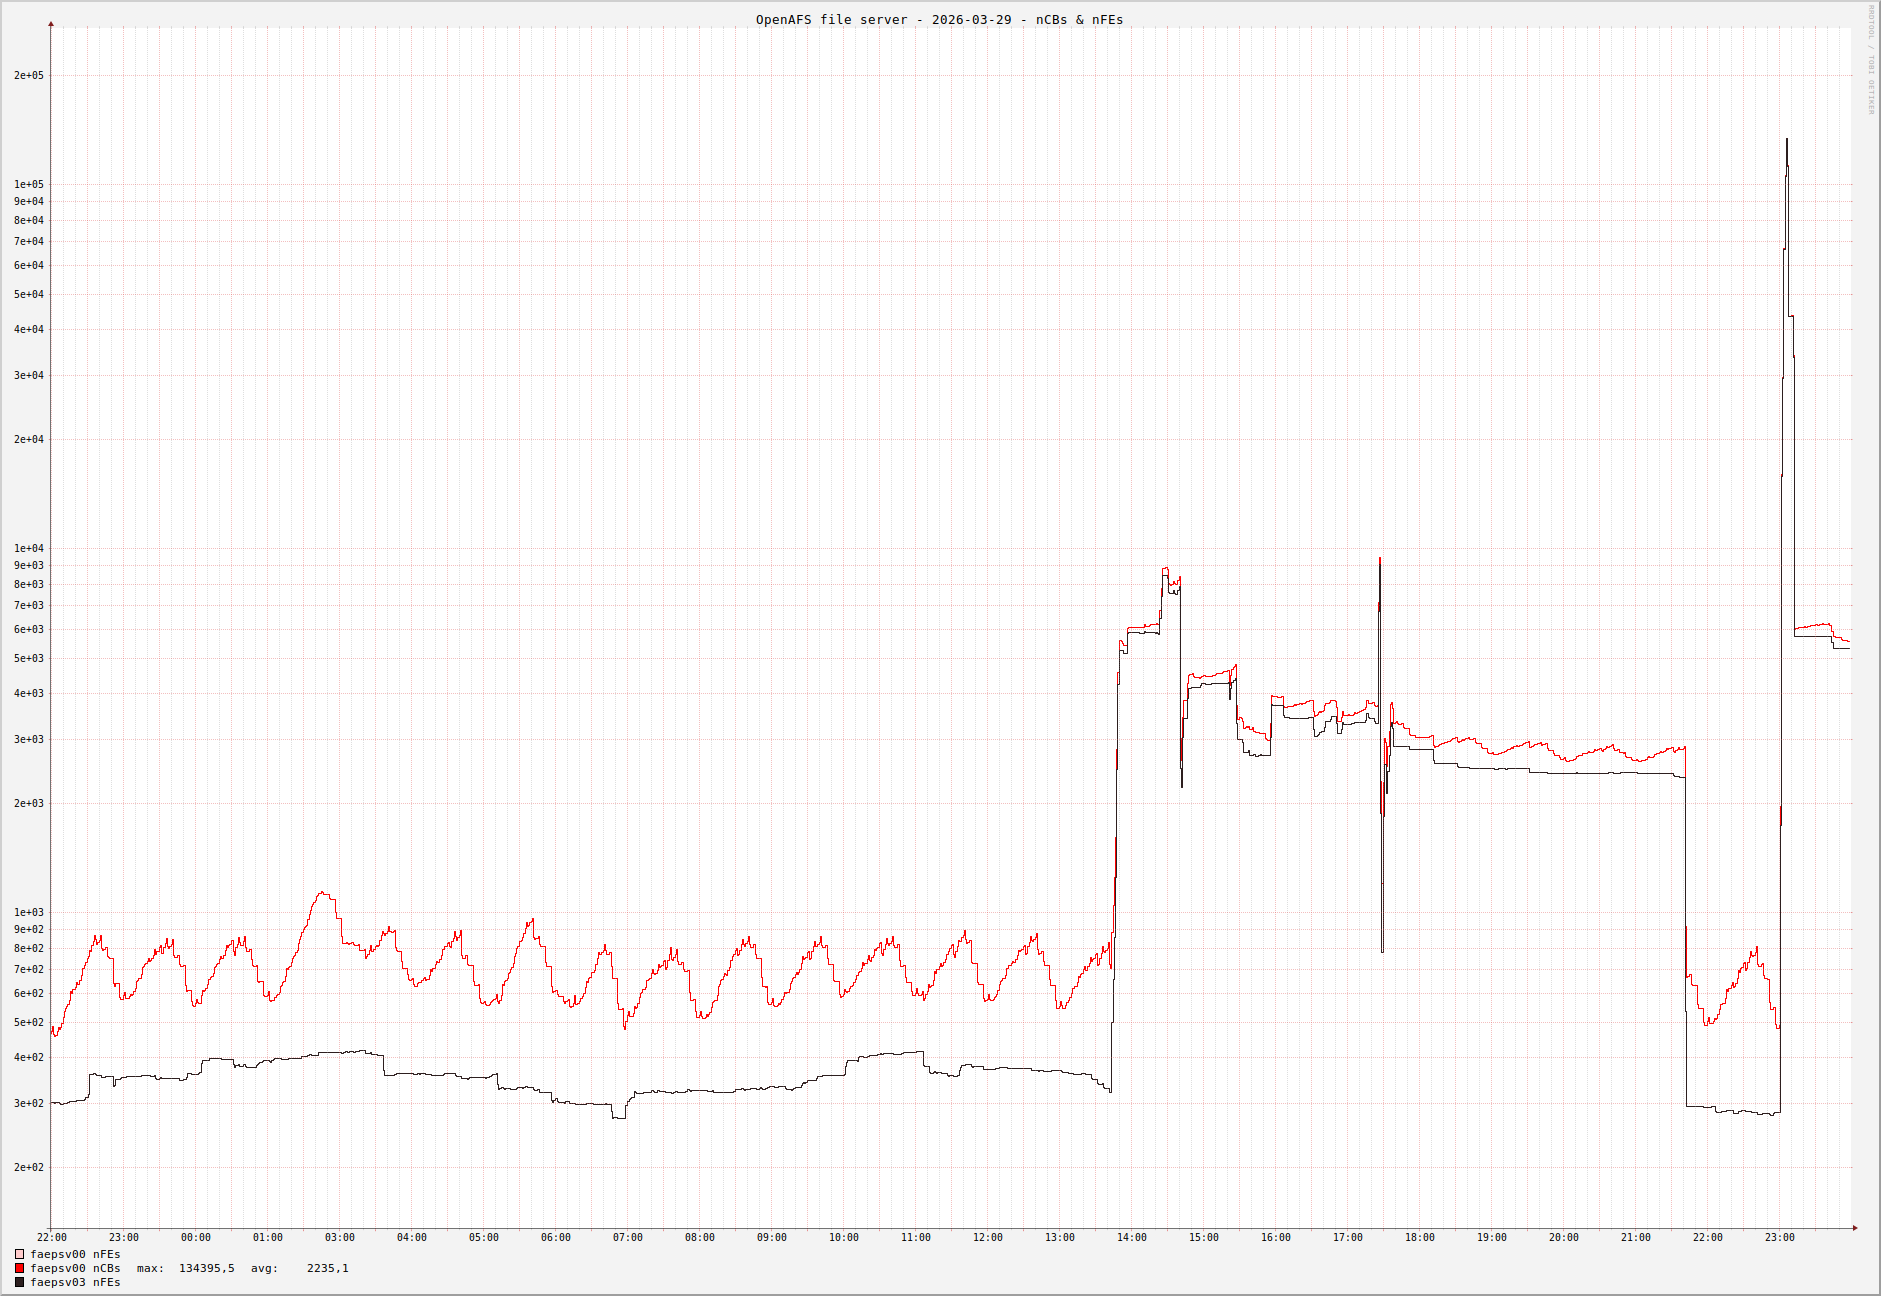Click the black faepsv03 nFEs legend swatch
The image size is (1881, 1296).
click(x=19, y=1282)
